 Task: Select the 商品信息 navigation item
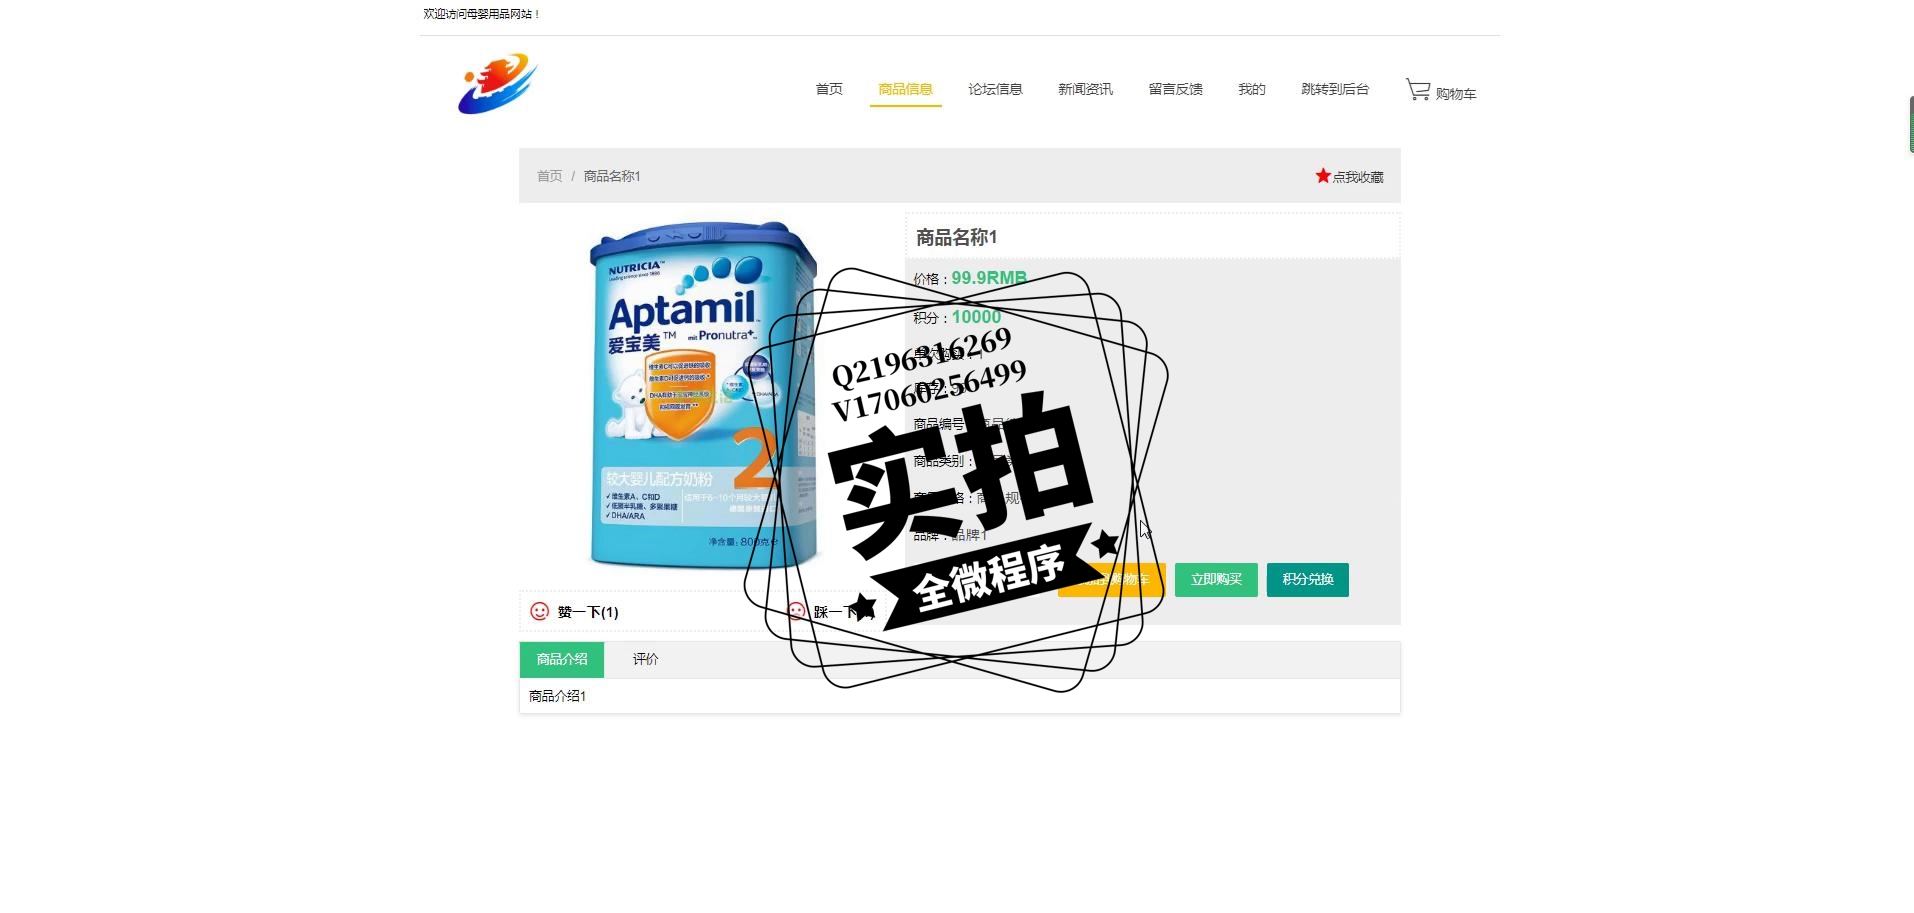click(x=905, y=89)
